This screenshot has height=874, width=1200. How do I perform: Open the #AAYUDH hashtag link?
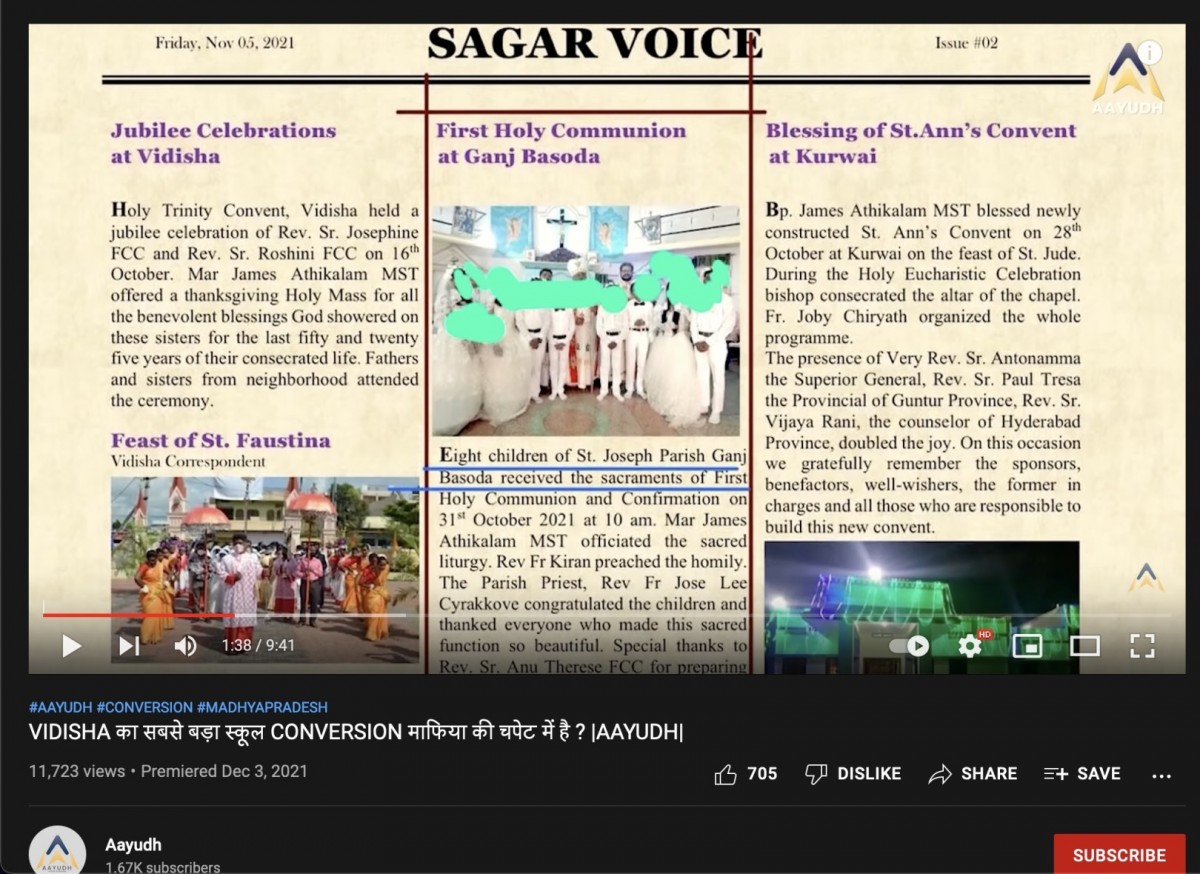coord(59,707)
